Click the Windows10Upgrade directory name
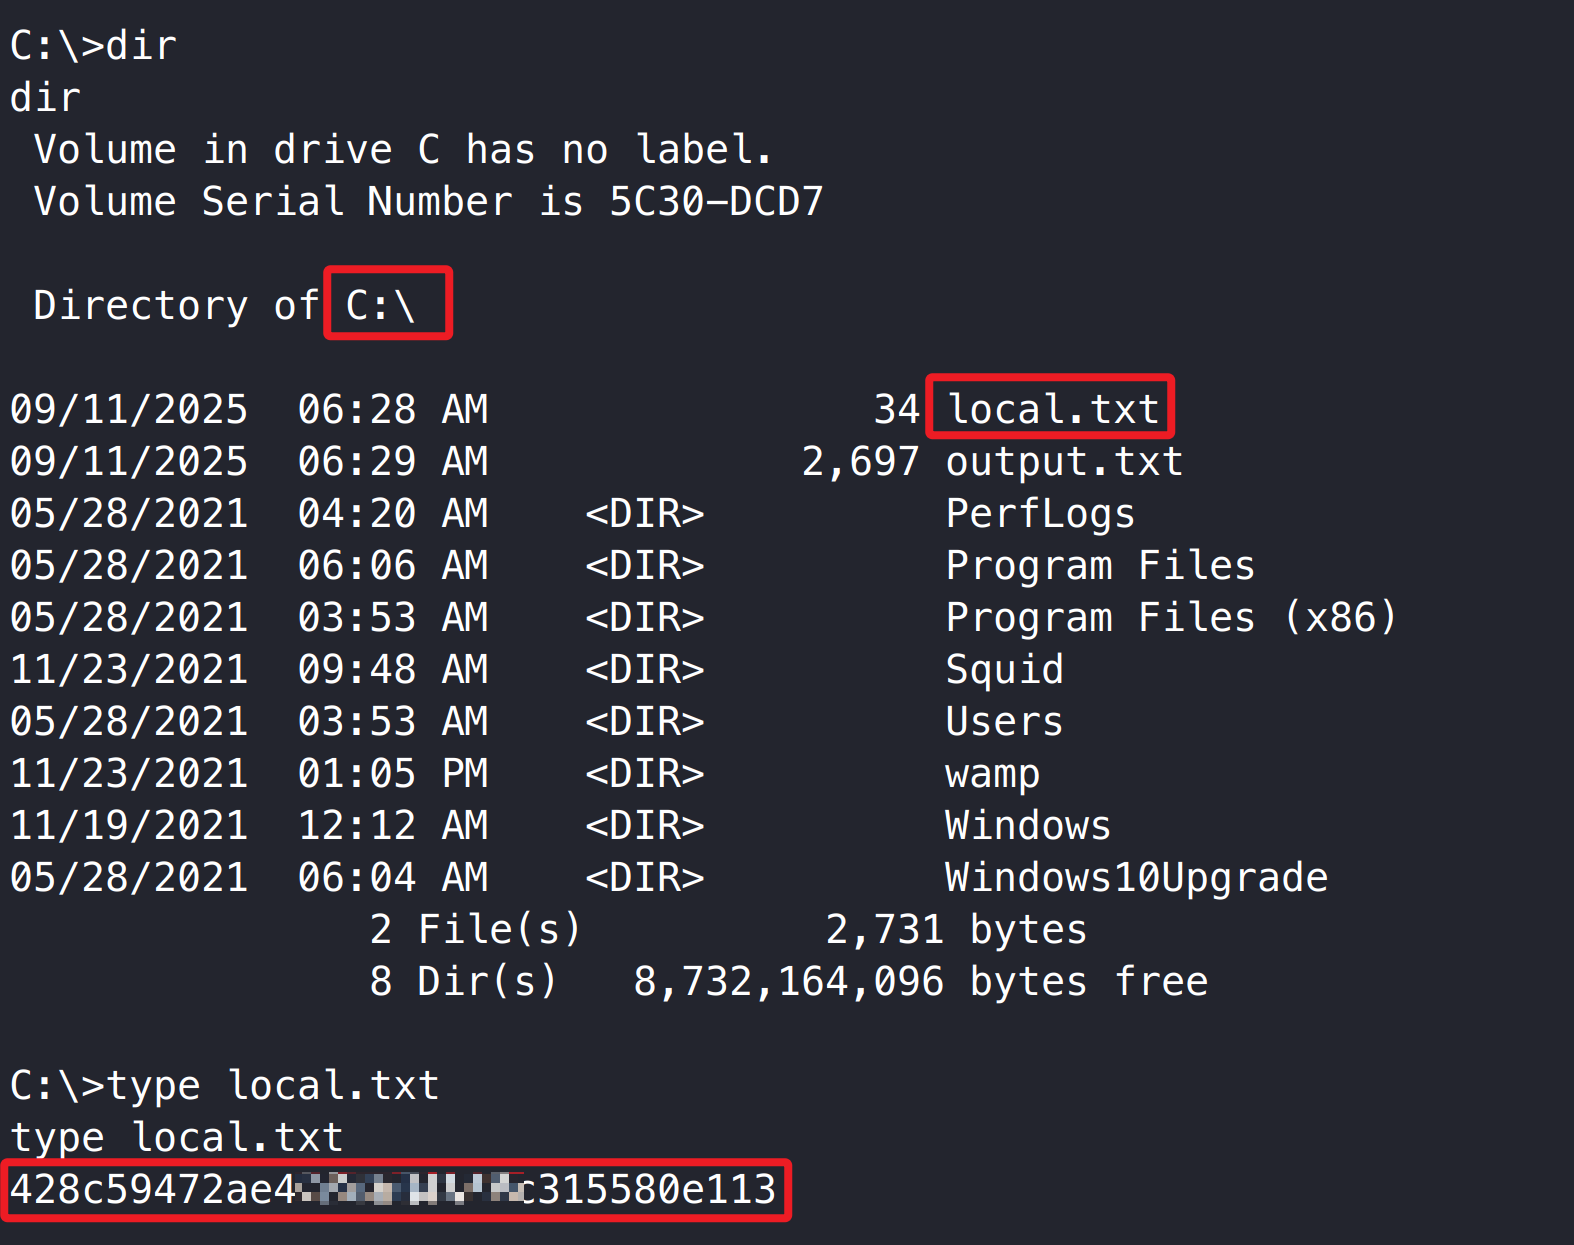Viewport: 1574px width, 1245px height. (x=1136, y=877)
